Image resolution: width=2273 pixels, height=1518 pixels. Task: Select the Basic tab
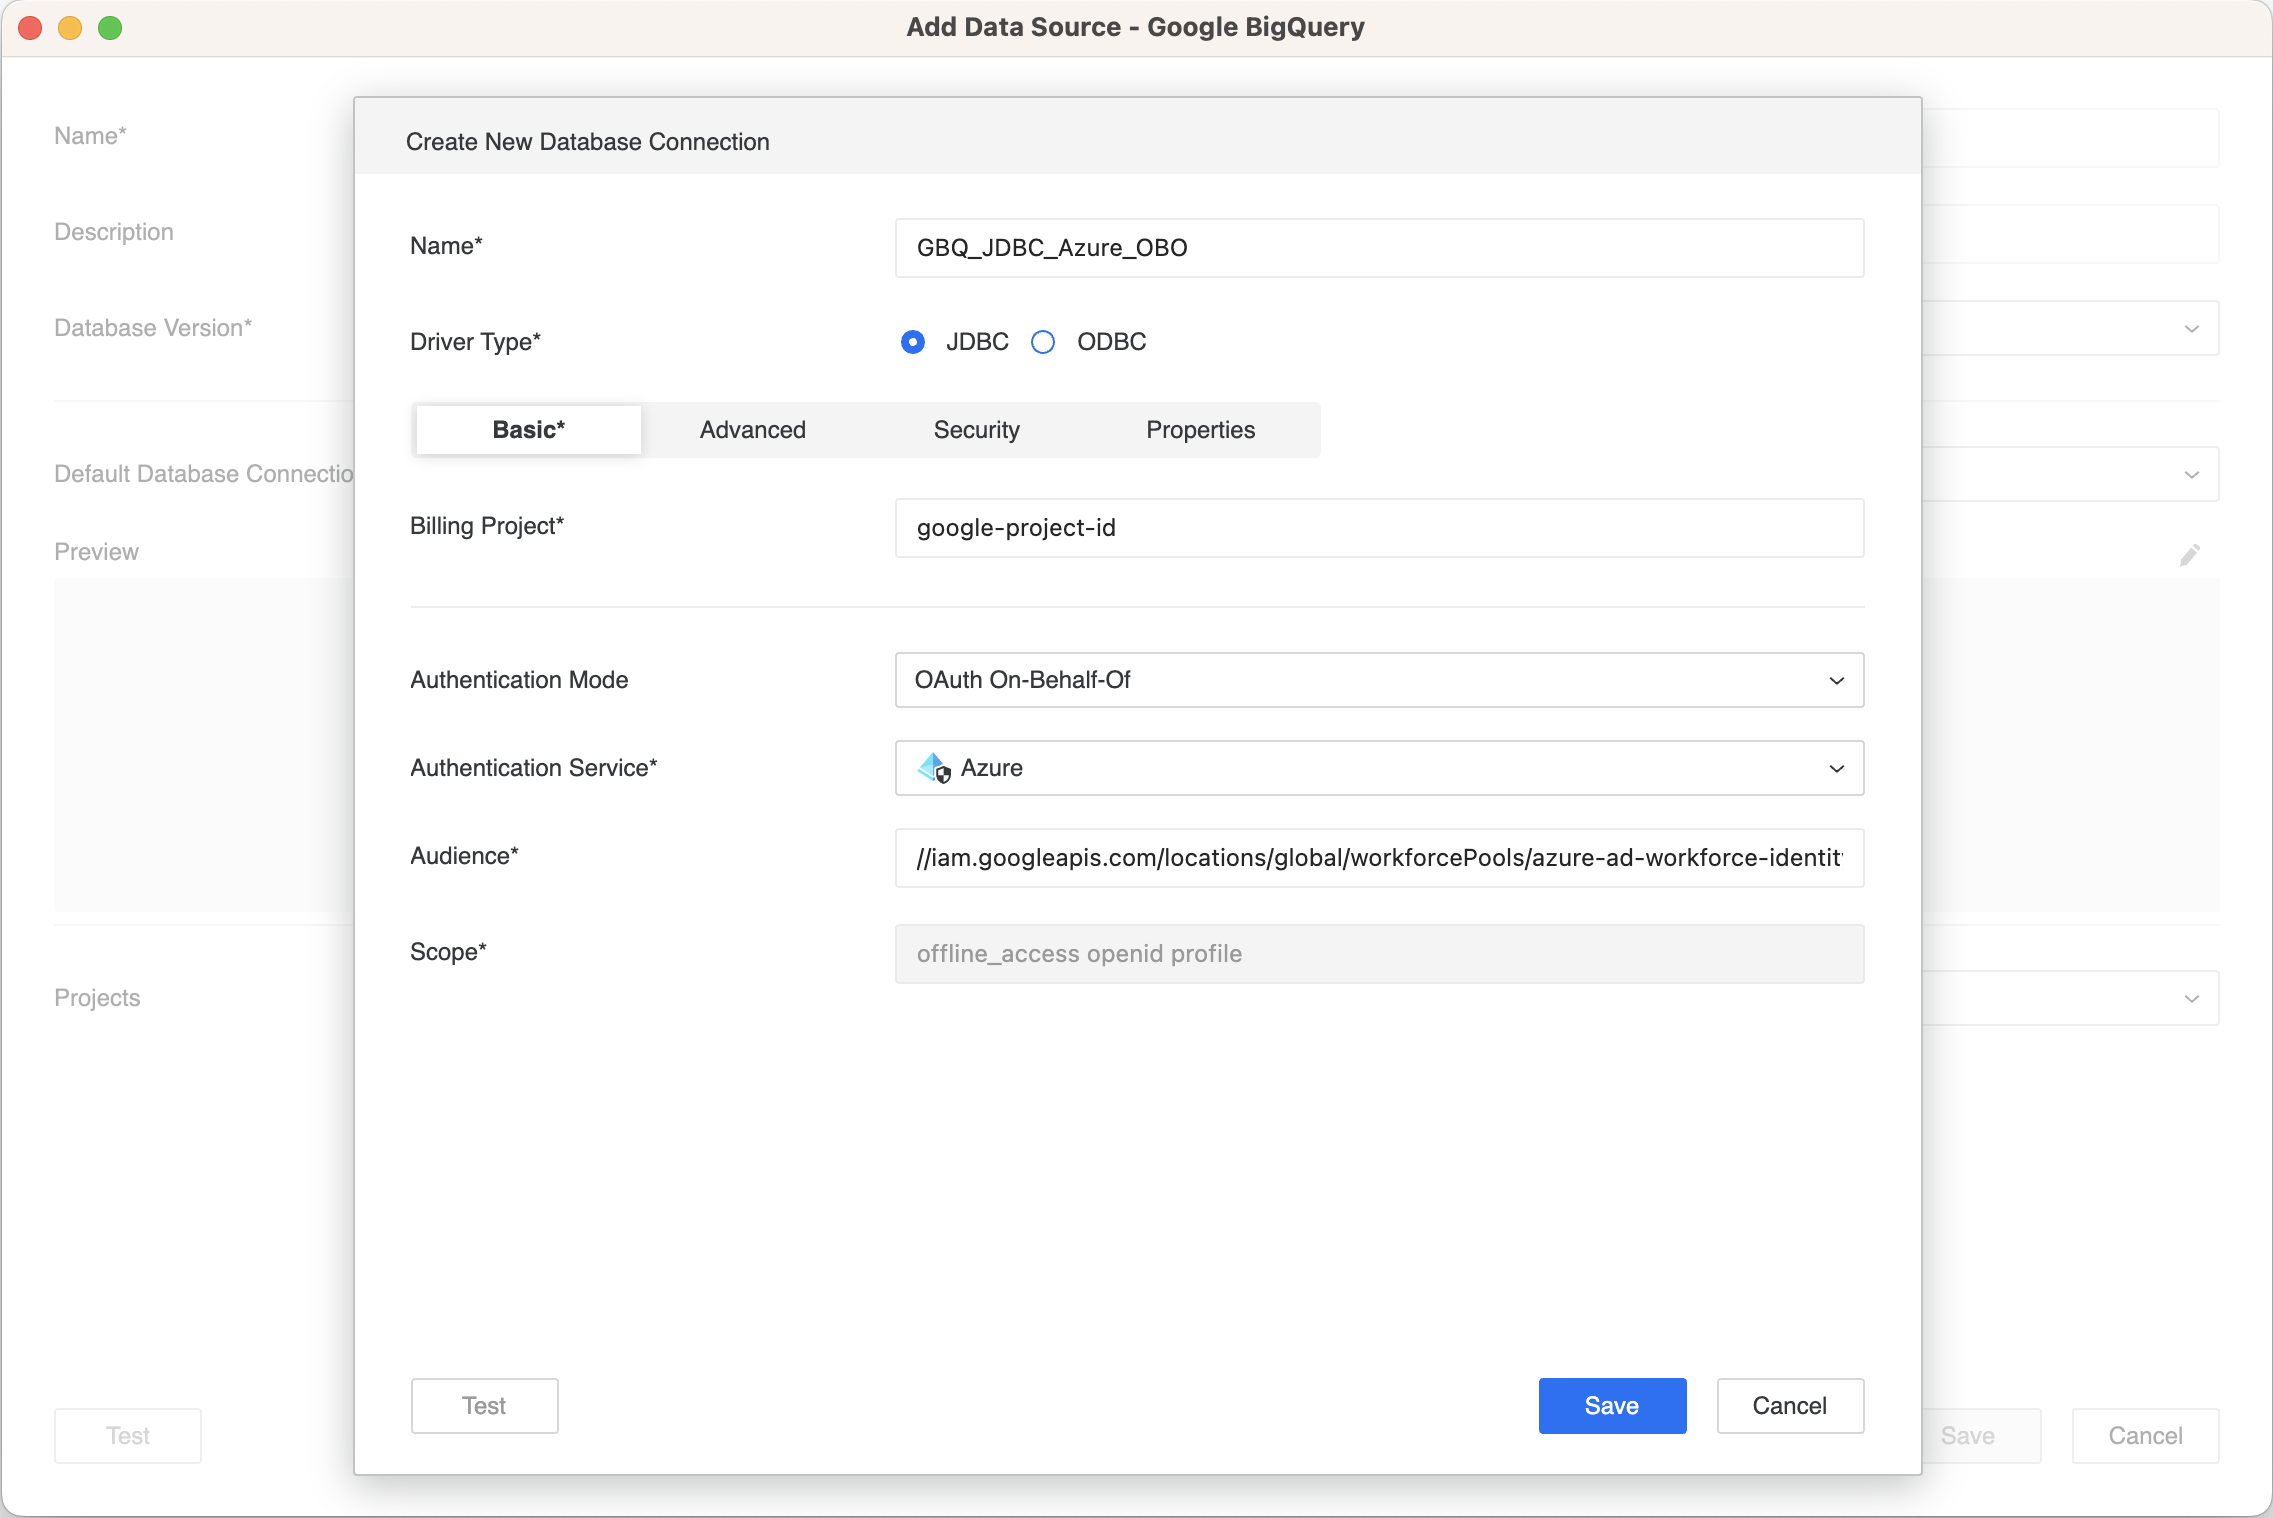click(528, 430)
